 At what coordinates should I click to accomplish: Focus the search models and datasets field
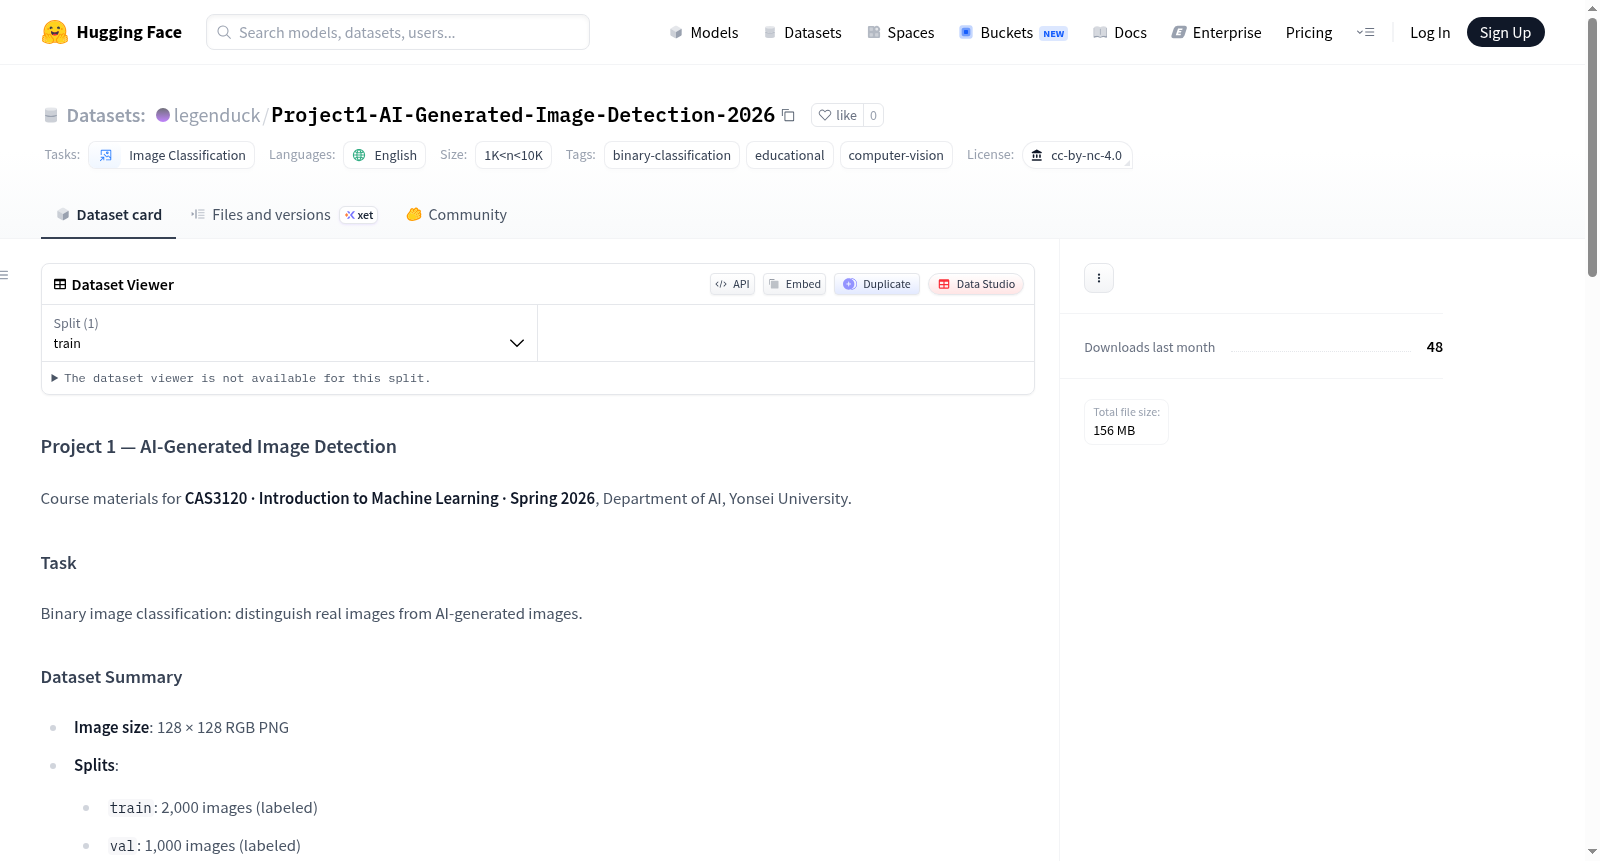[398, 32]
